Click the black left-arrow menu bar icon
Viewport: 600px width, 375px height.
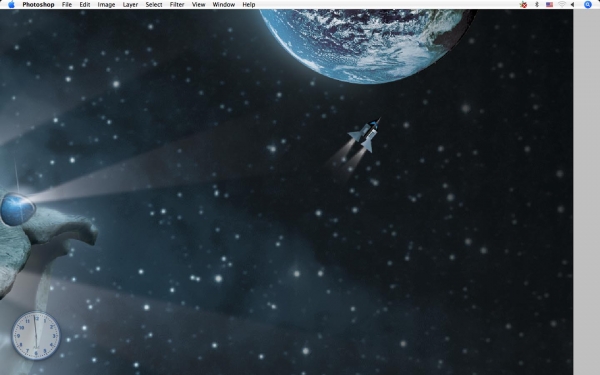[x=572, y=5]
